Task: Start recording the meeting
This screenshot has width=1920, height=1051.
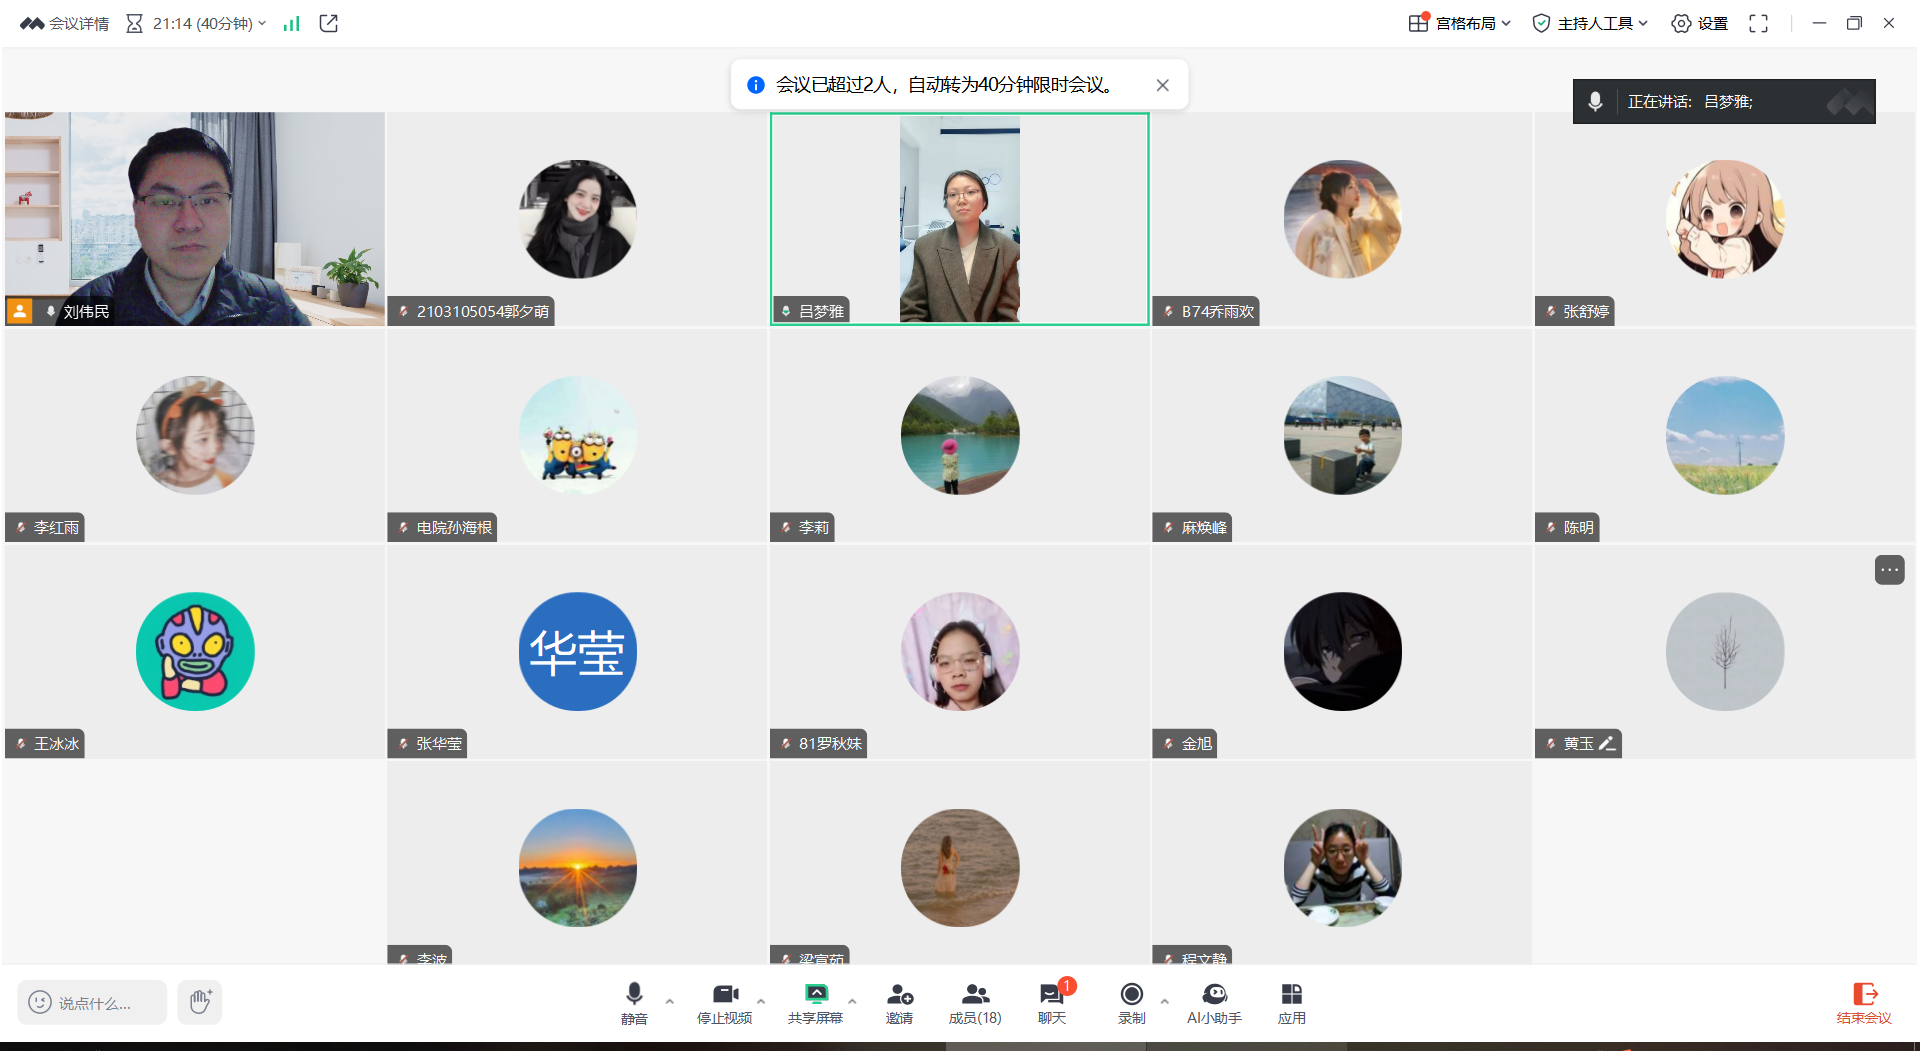Action: (1131, 1002)
